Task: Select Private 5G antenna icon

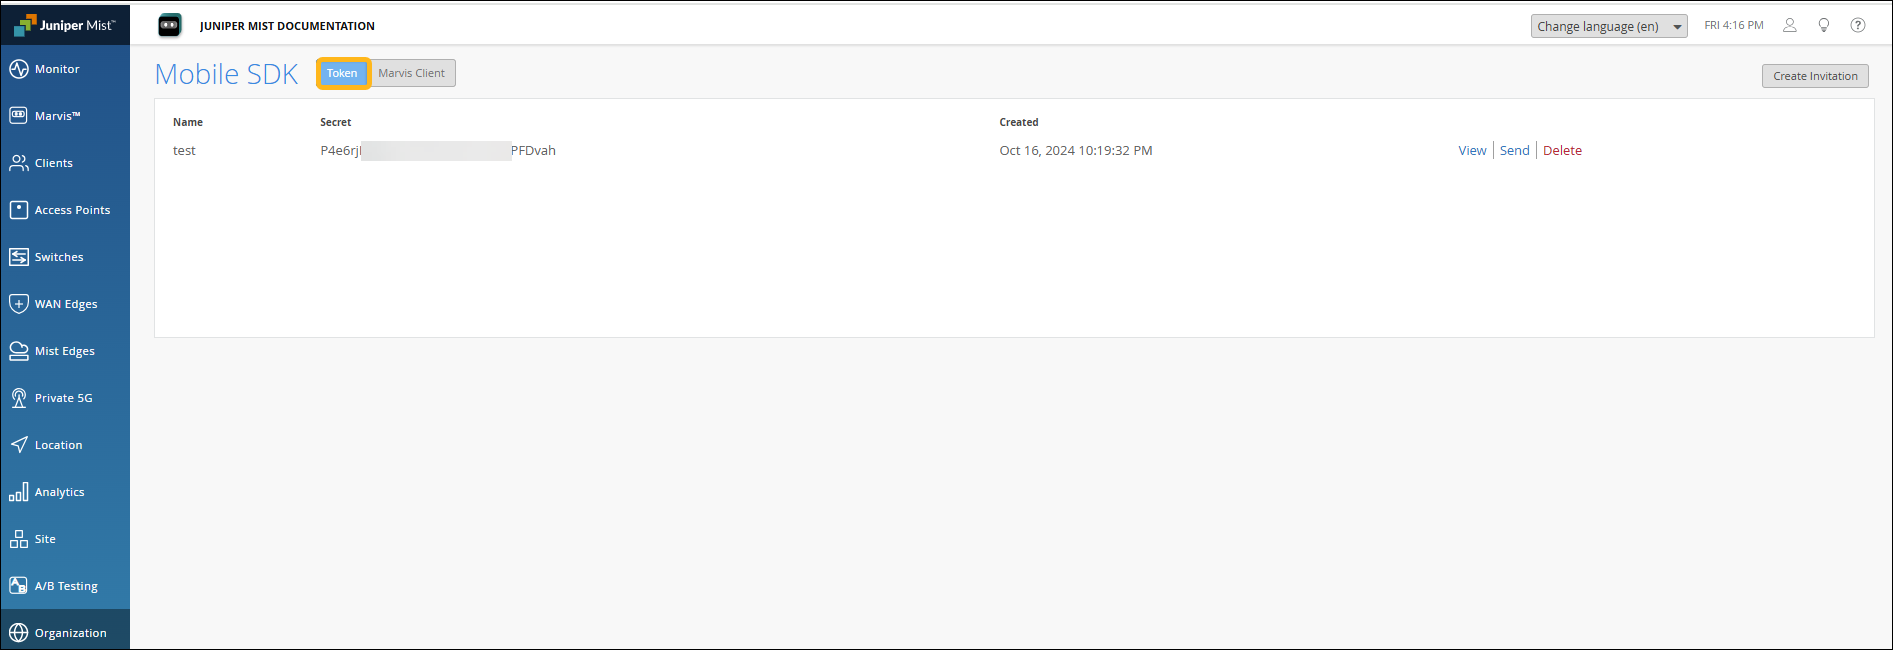Action: point(19,398)
